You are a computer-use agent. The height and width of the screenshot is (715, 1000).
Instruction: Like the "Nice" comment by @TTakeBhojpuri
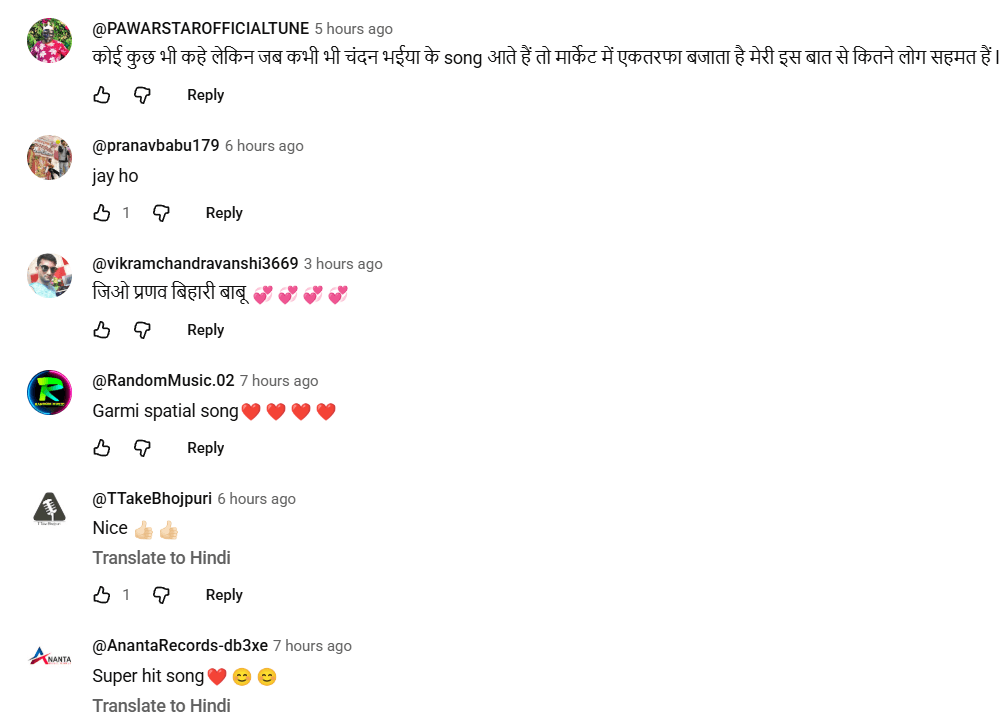pyautogui.click(x=102, y=595)
